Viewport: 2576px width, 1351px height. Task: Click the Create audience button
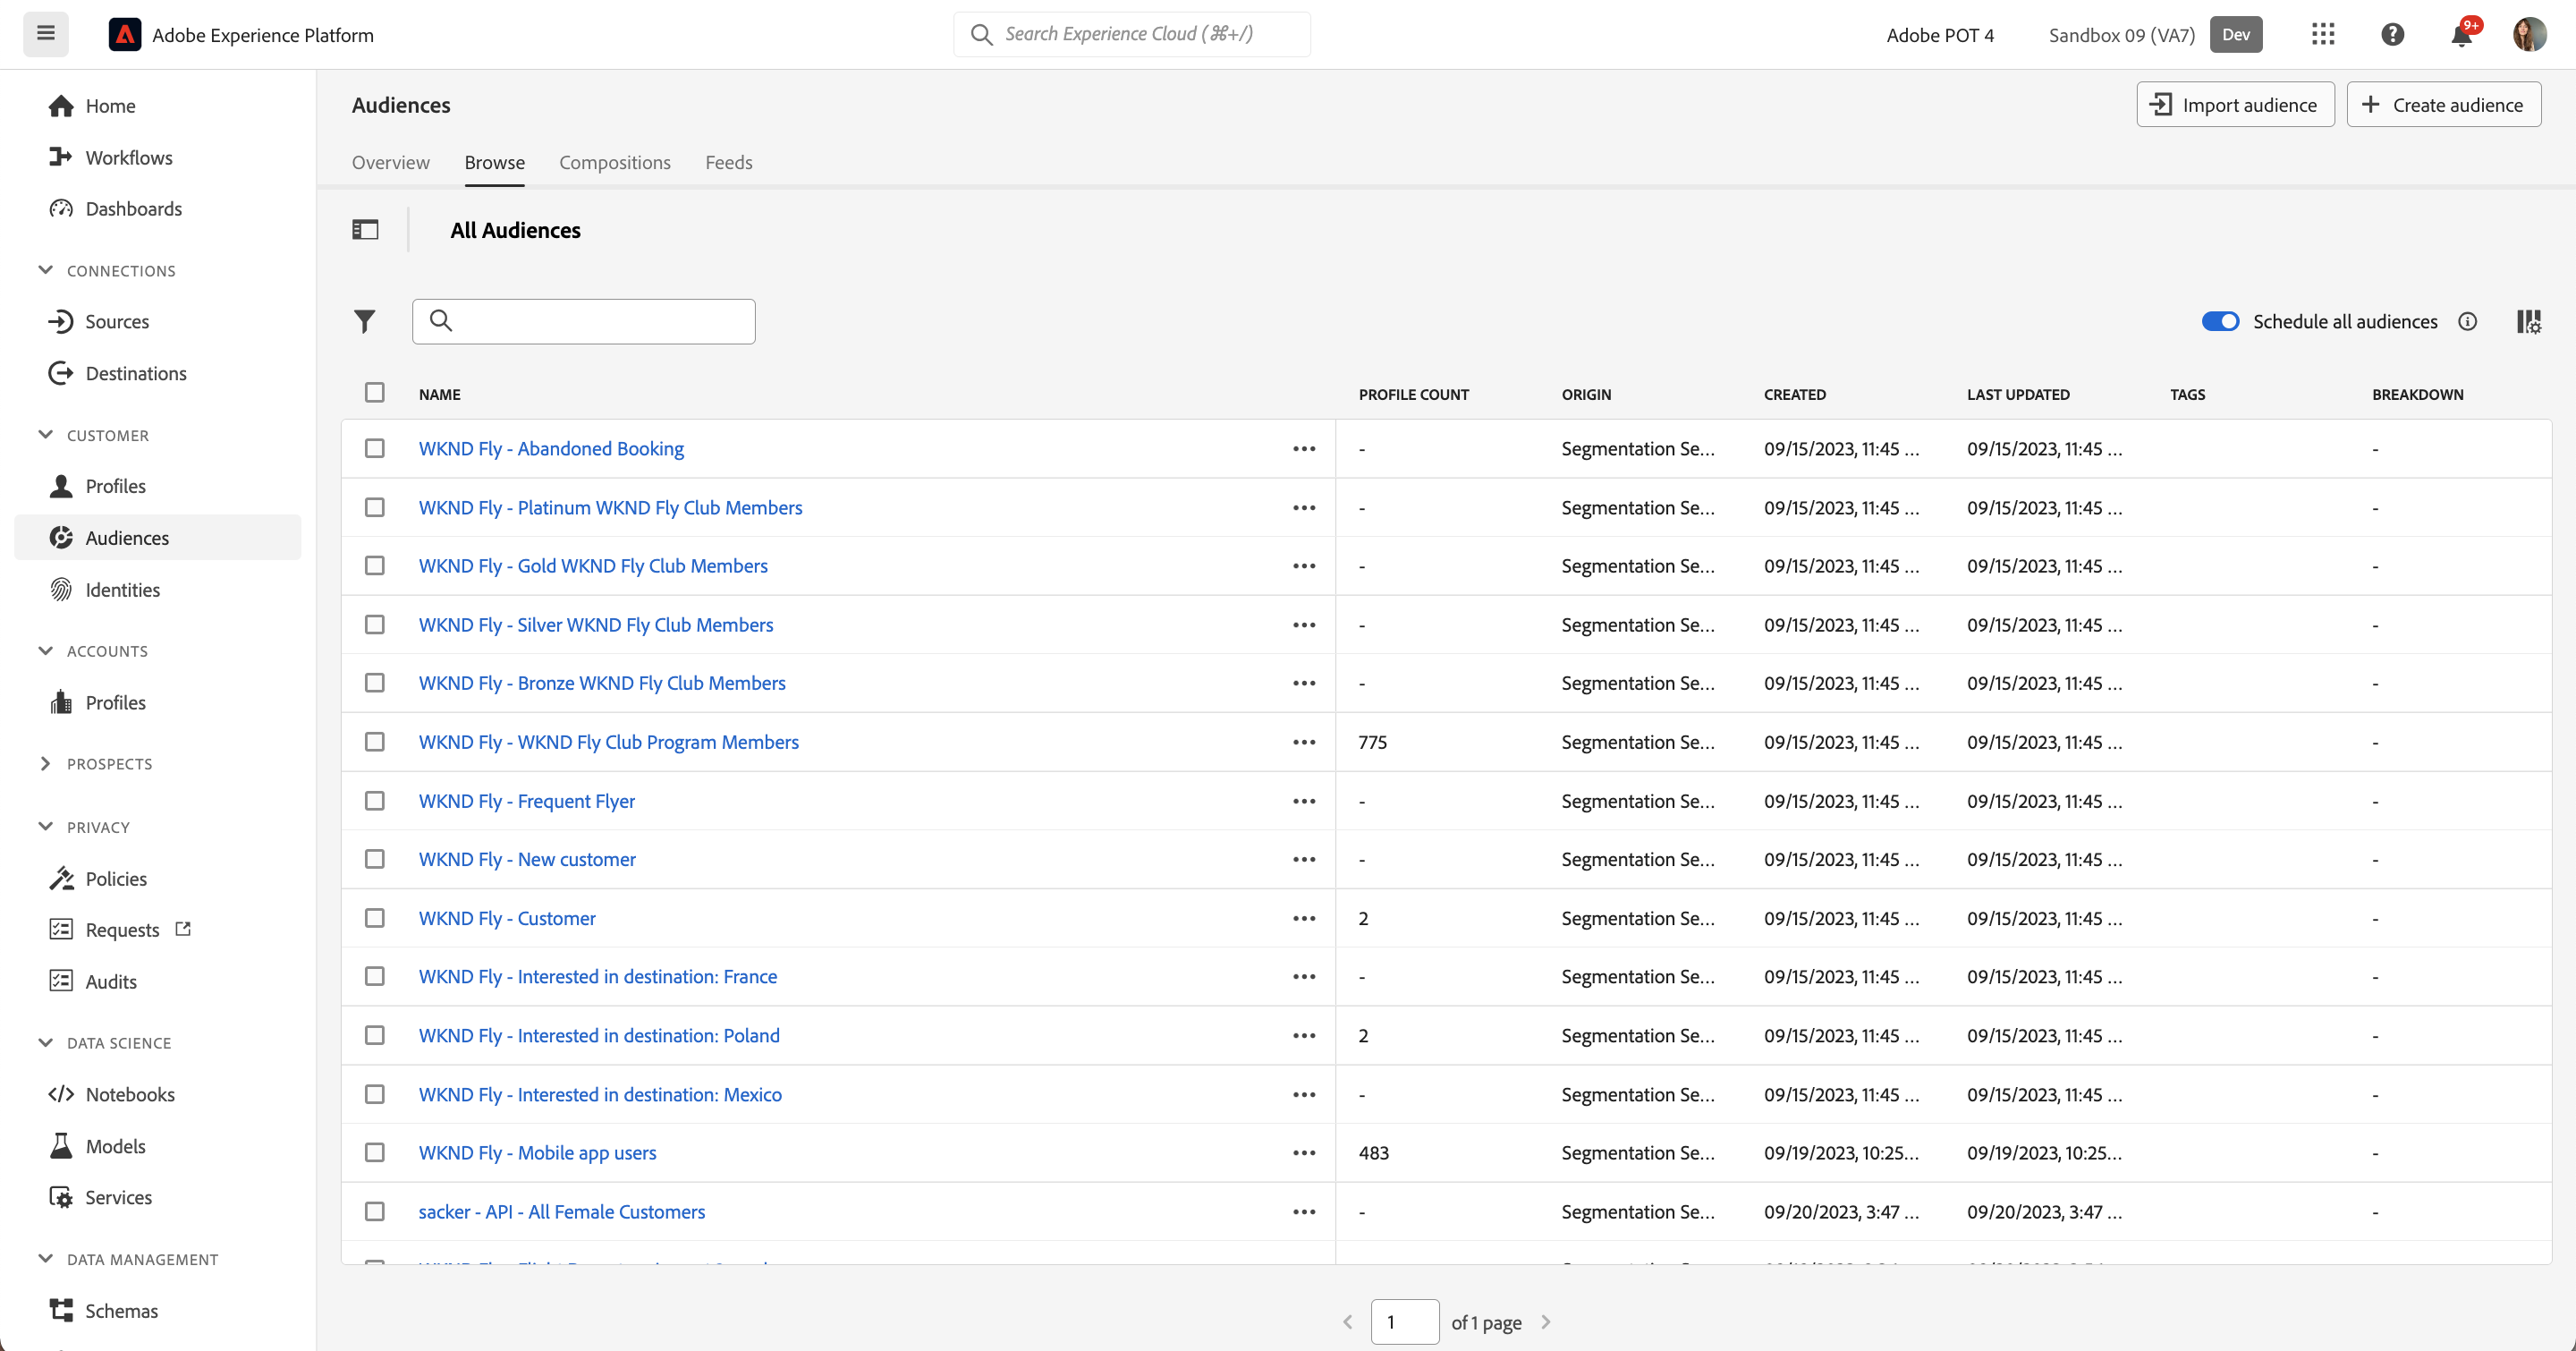point(2444,105)
